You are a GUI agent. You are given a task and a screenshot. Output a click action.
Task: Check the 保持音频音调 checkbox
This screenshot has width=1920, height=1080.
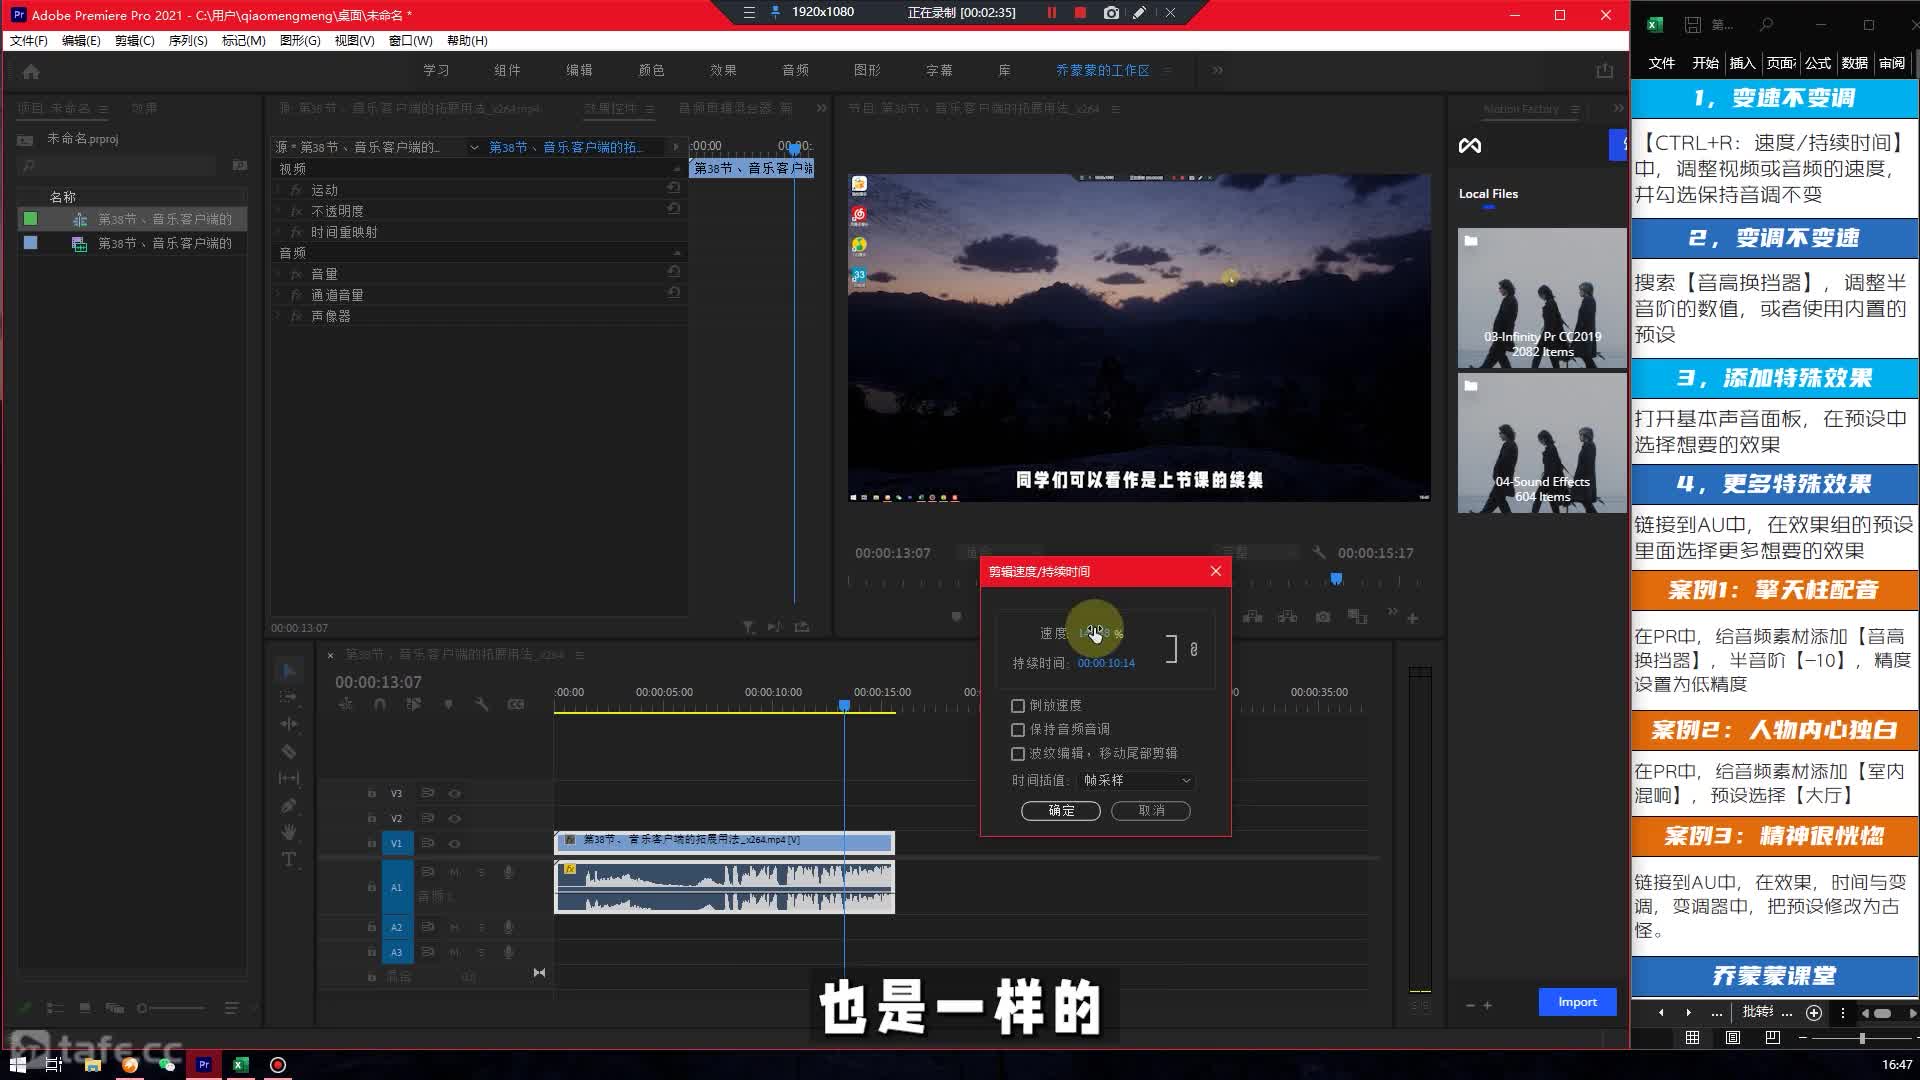pos(1018,729)
